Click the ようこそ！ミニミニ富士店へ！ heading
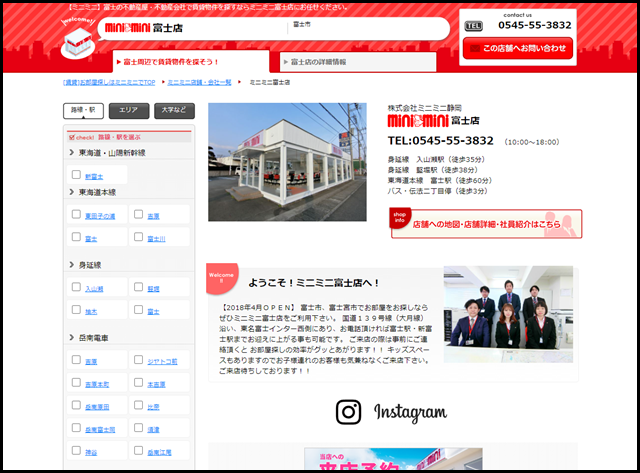 [x=314, y=283]
